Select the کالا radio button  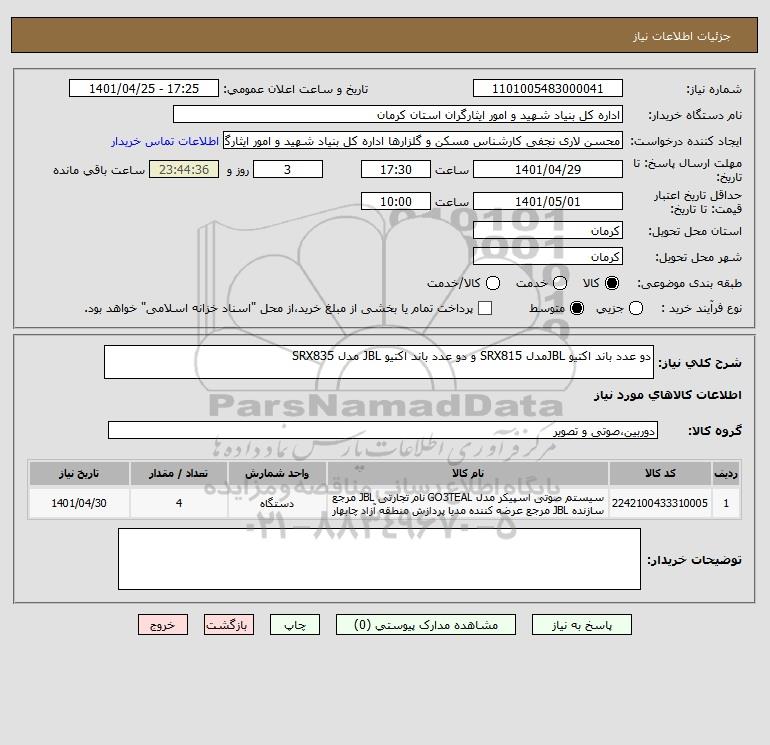click(x=612, y=283)
